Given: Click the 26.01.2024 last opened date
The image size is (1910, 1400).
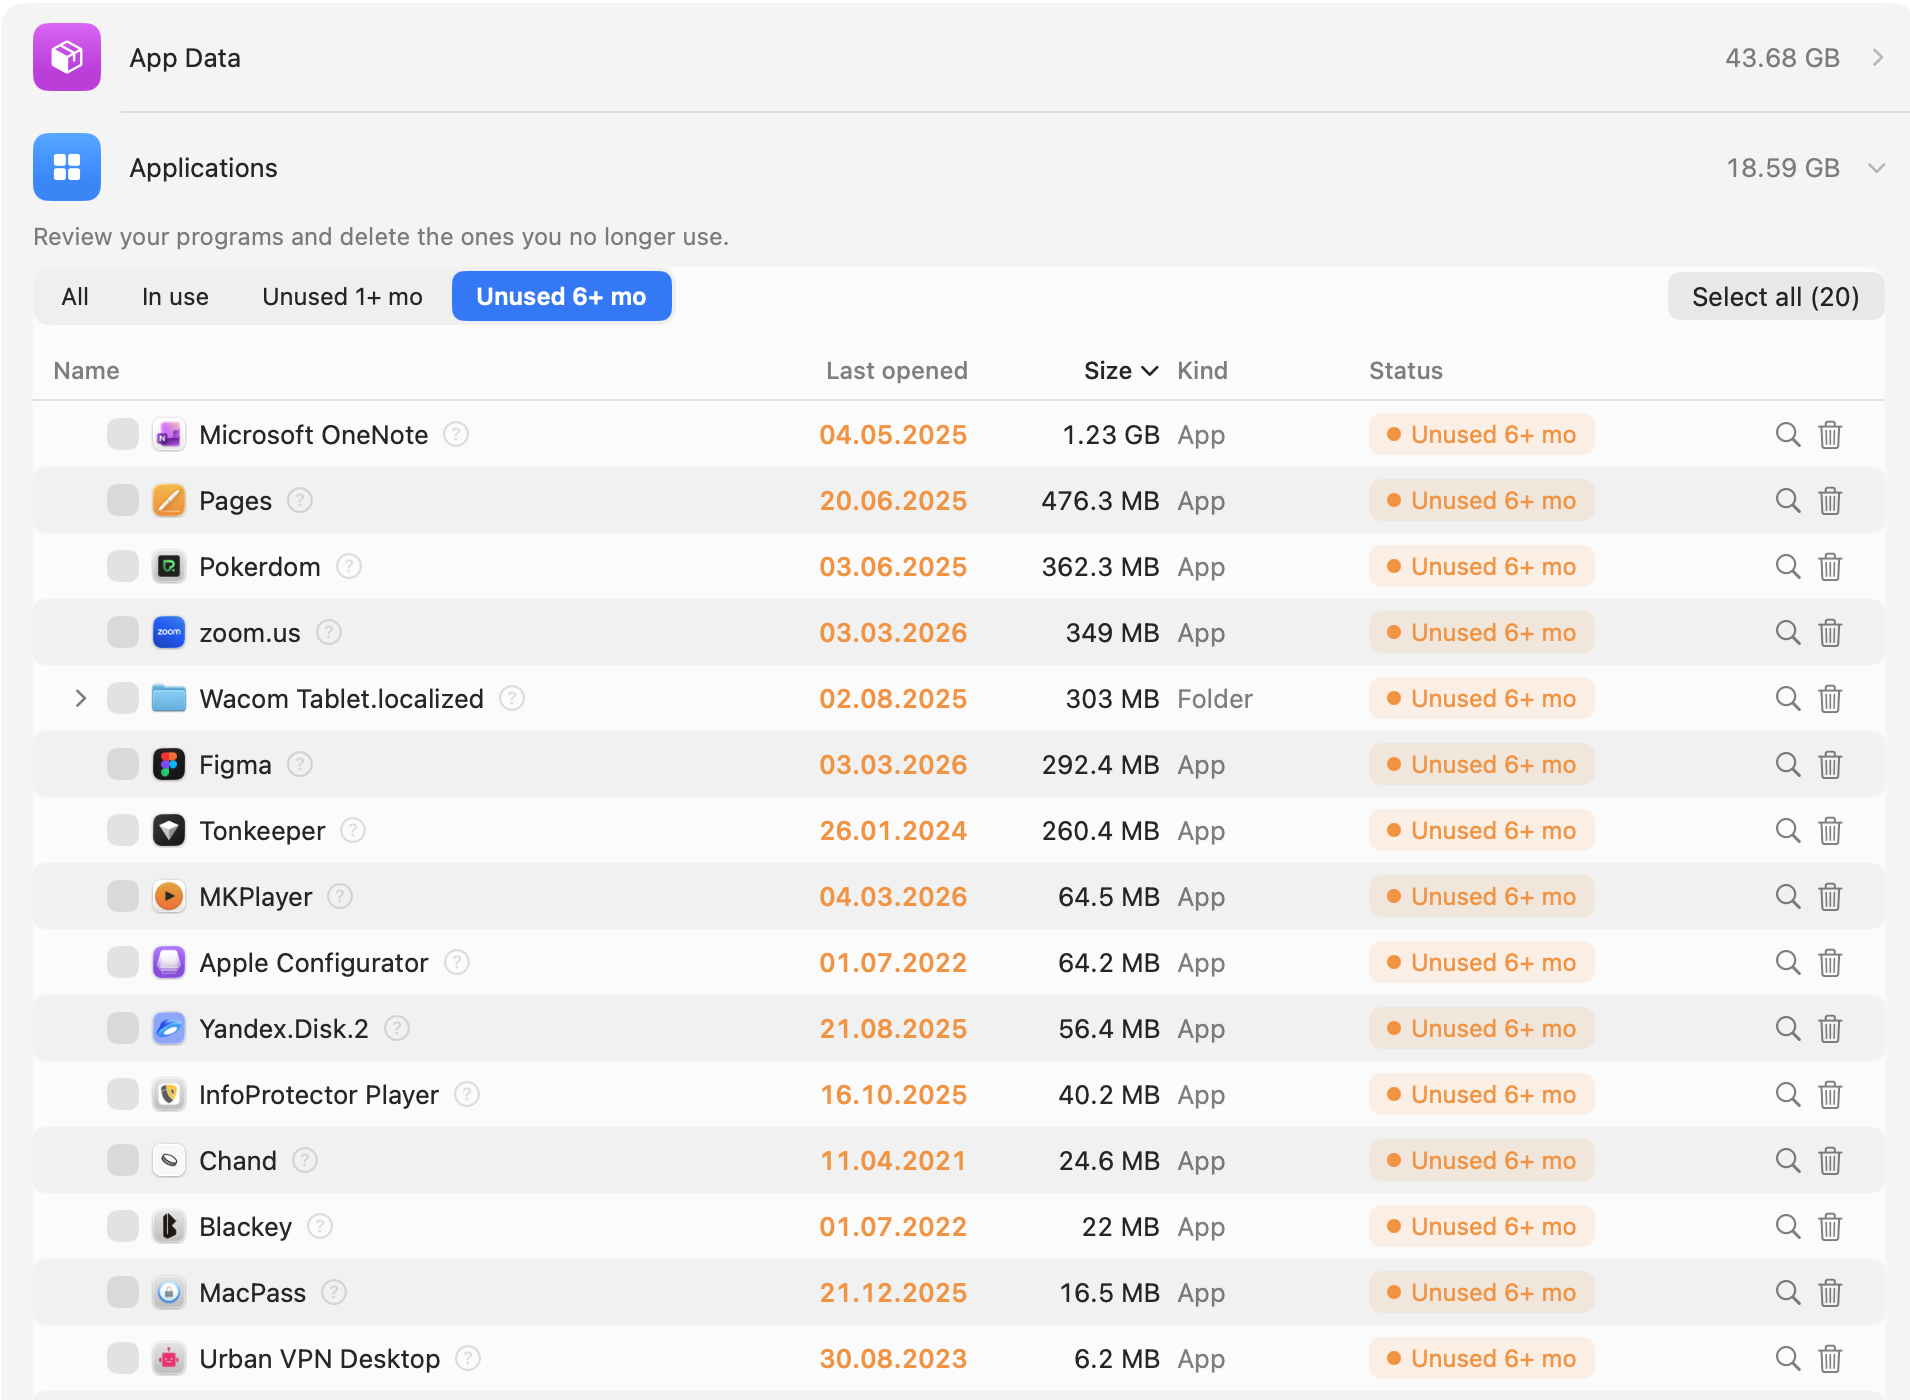Looking at the screenshot, I should [x=893, y=831].
